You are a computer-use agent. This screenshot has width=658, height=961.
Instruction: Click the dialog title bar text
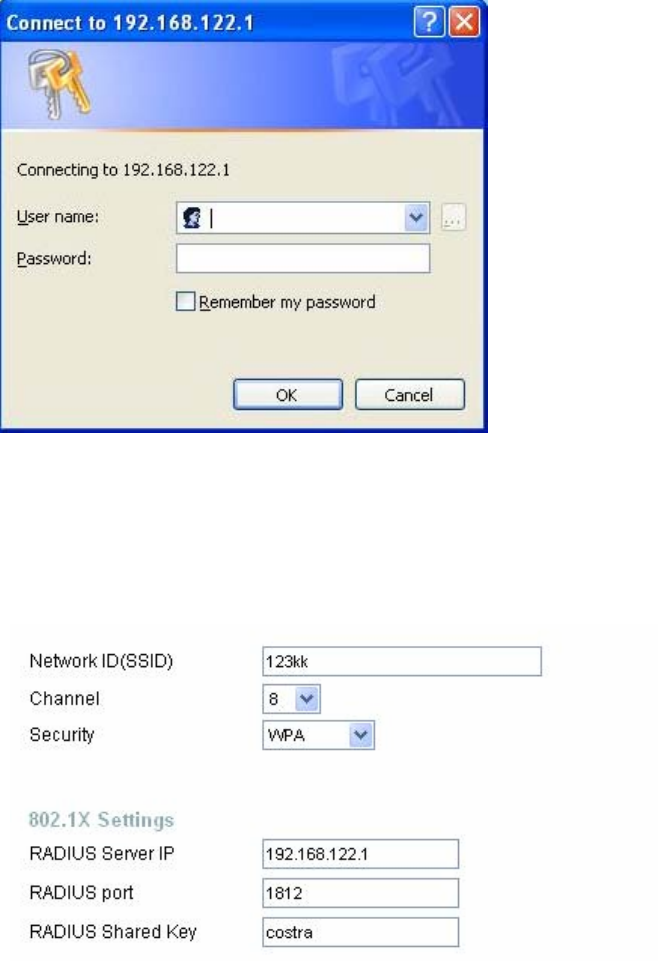(130, 23)
